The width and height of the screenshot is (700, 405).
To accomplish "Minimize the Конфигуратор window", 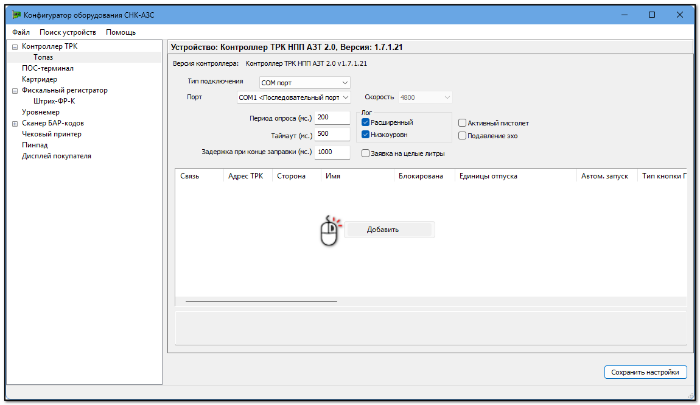I will (624, 15).
